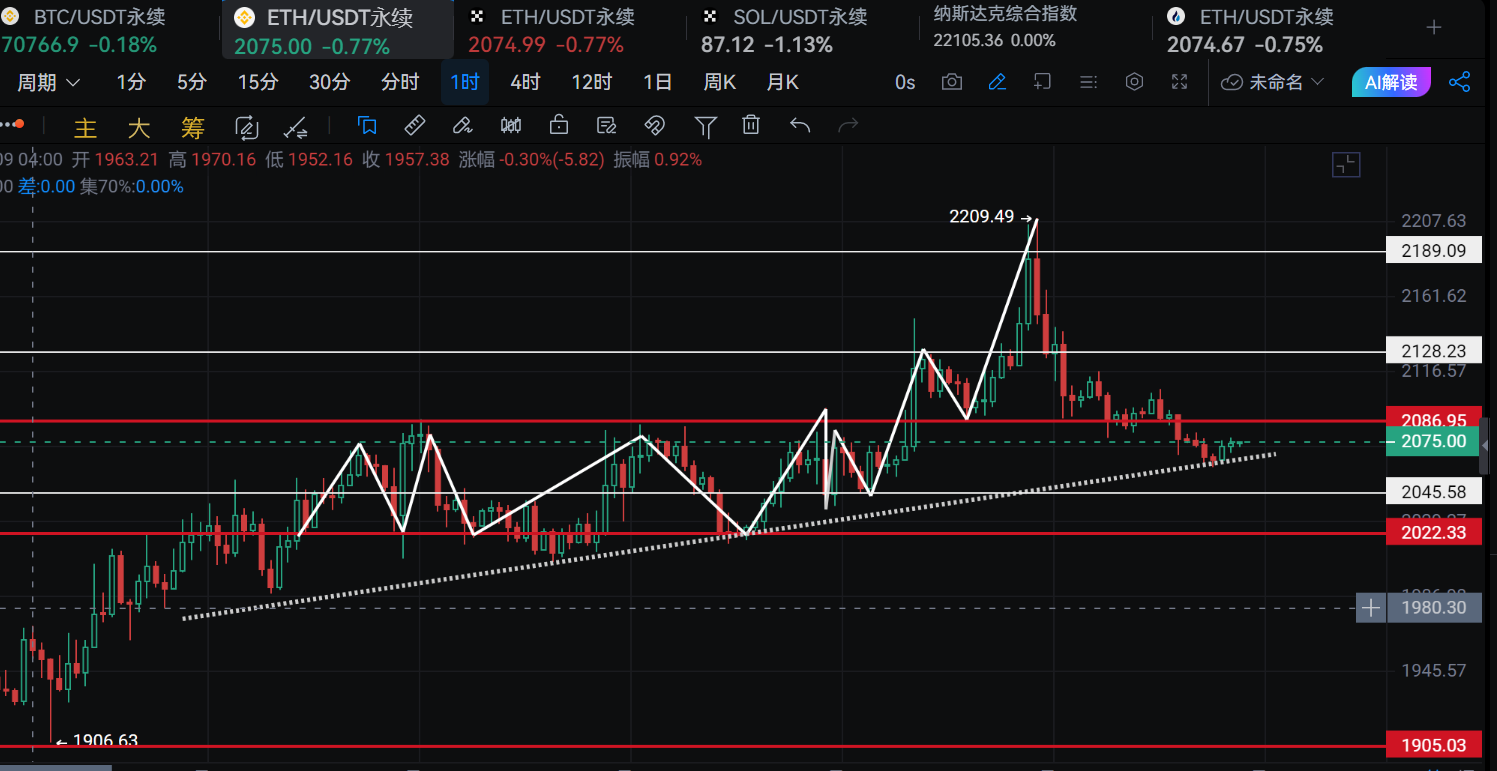
Task: Take a chart screenshot with camera icon
Action: pyautogui.click(x=951, y=82)
